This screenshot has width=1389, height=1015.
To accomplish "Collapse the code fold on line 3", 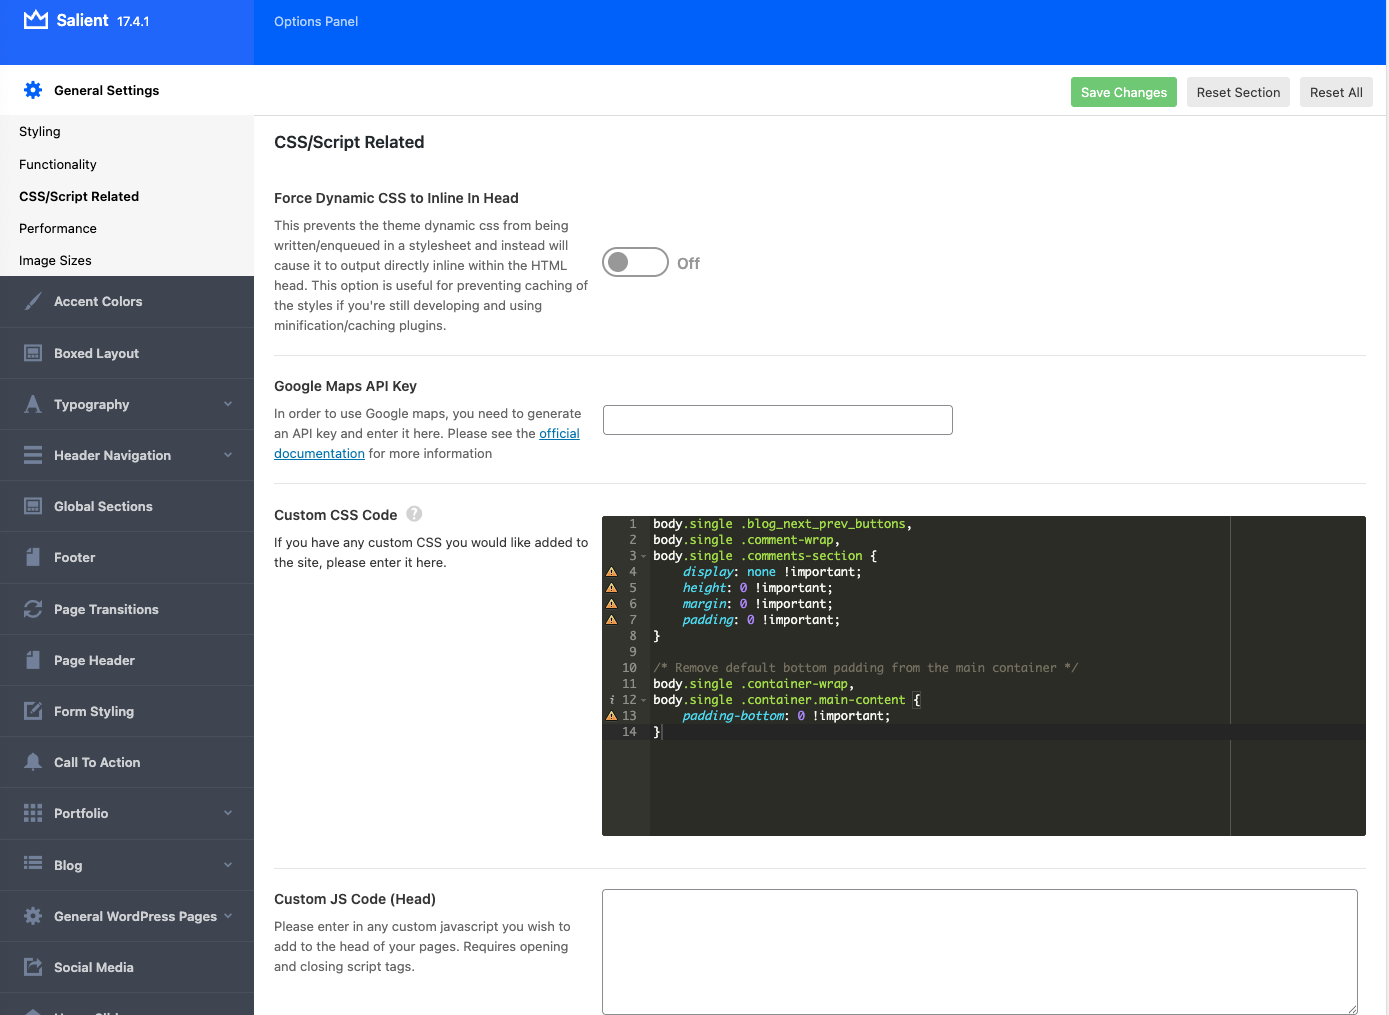I will [644, 557].
